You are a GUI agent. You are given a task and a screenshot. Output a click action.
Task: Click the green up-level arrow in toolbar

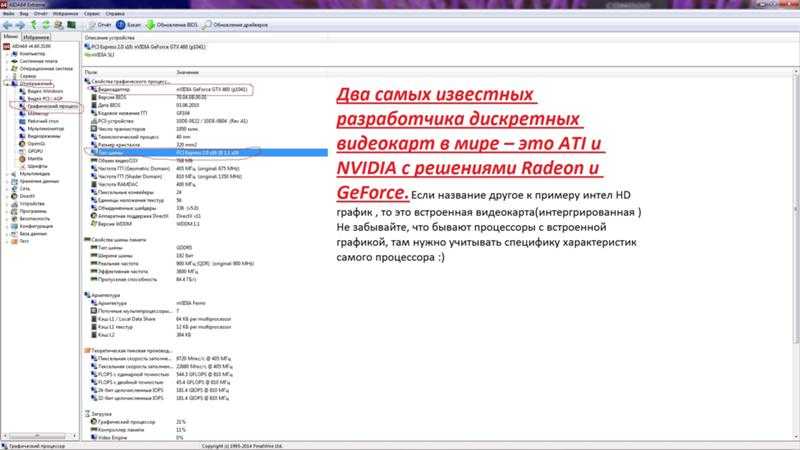[x=34, y=24]
